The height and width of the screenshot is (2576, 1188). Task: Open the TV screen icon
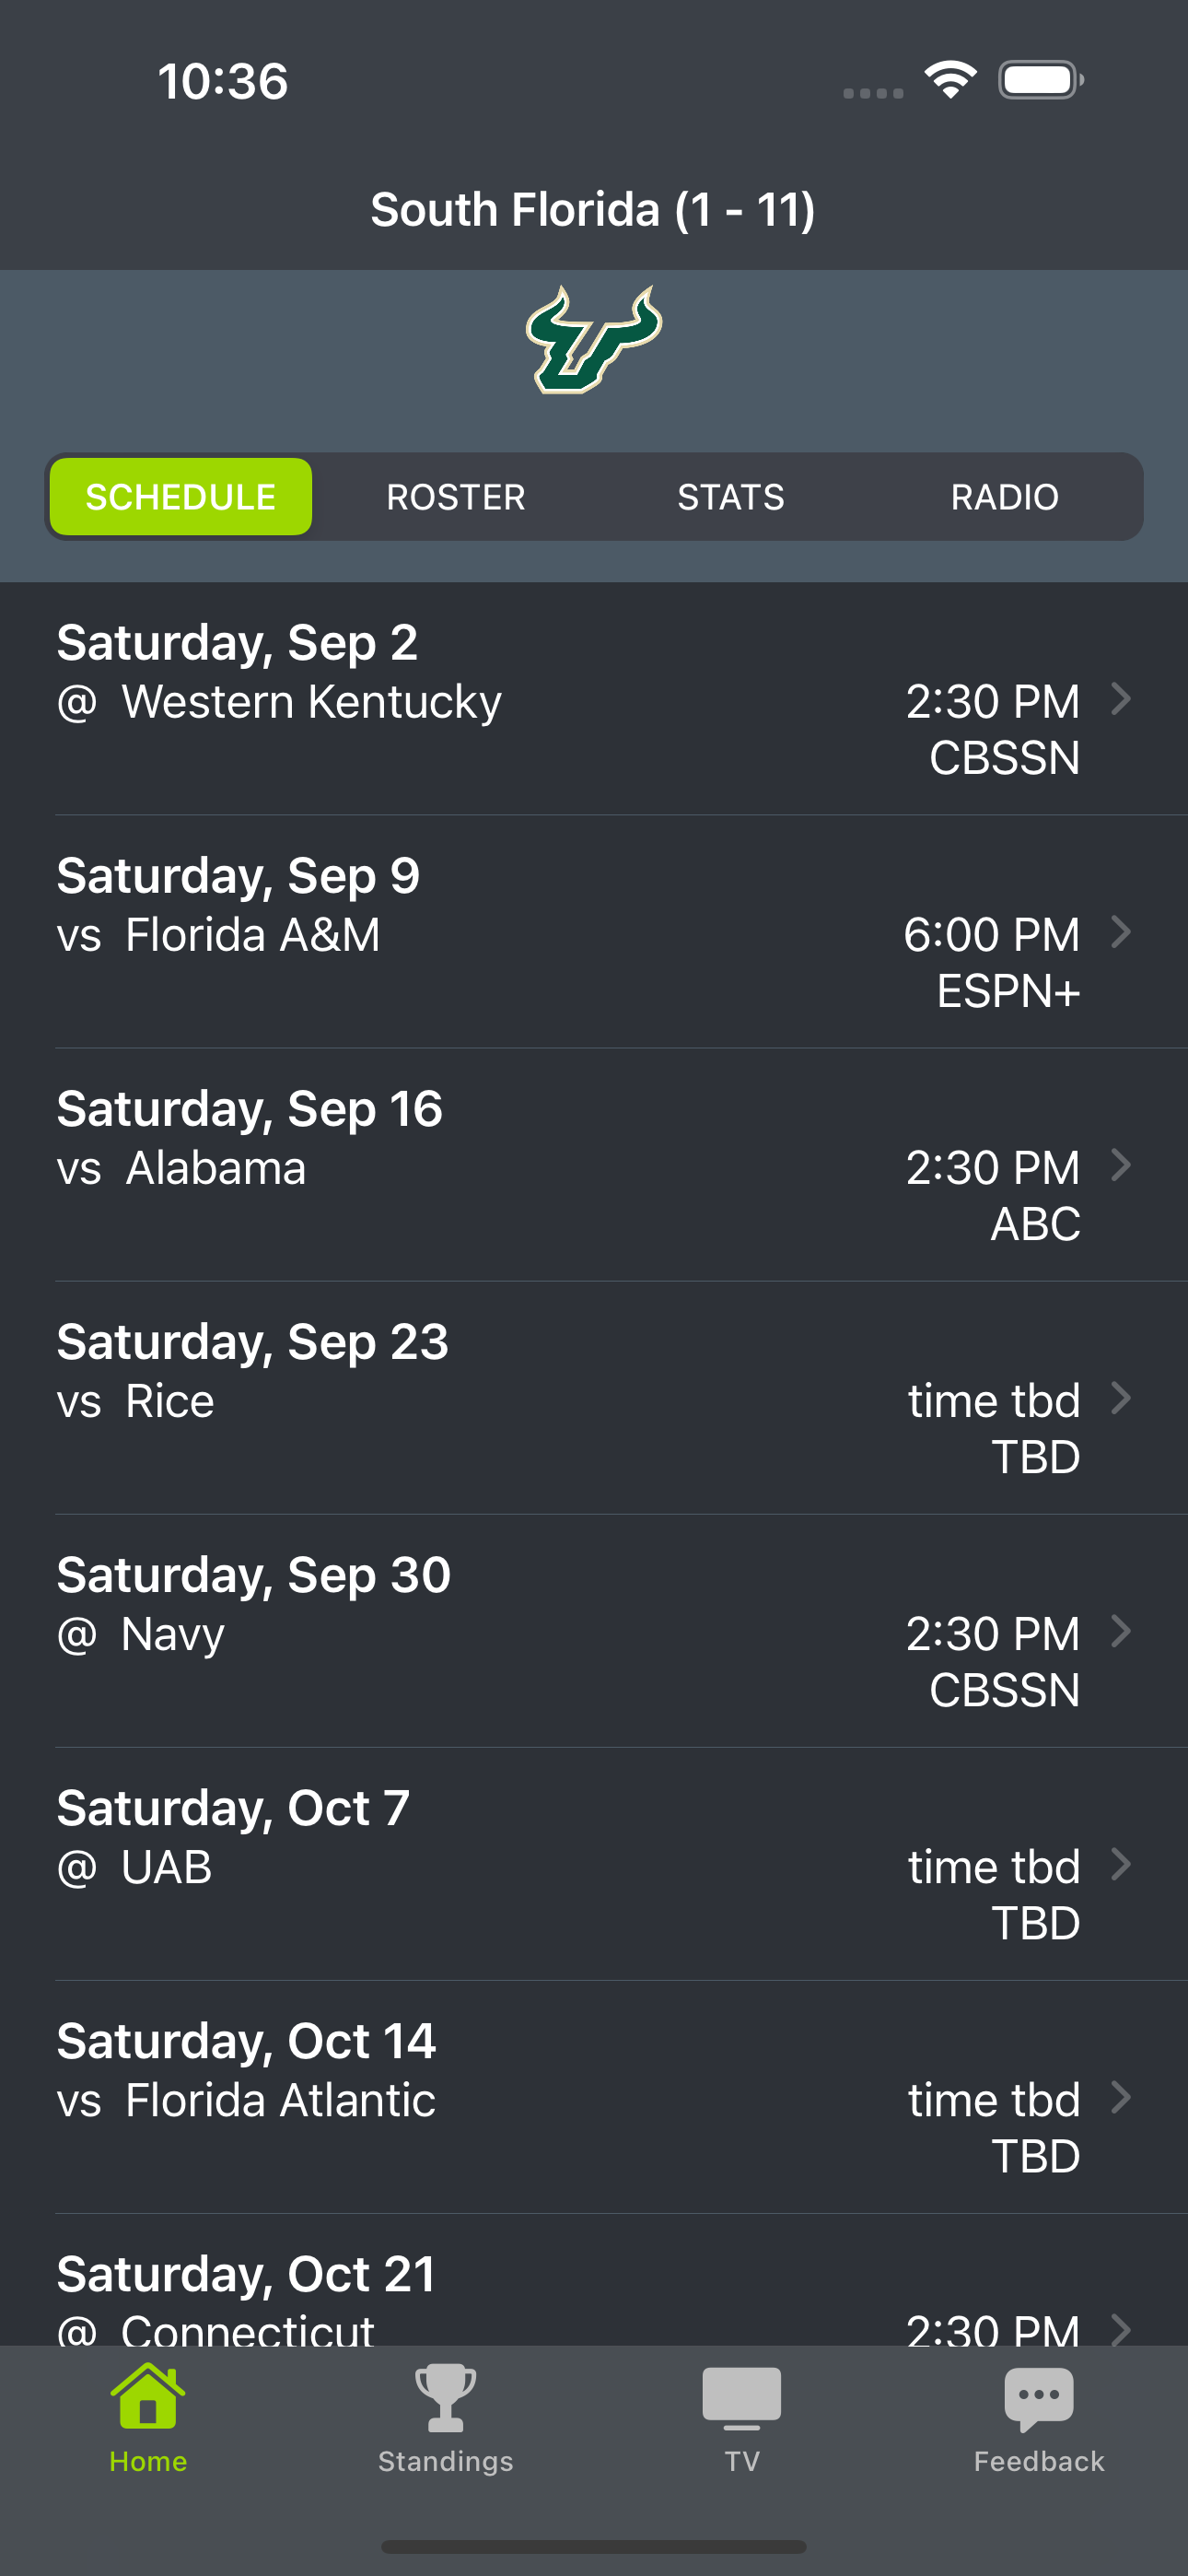[741, 2397]
